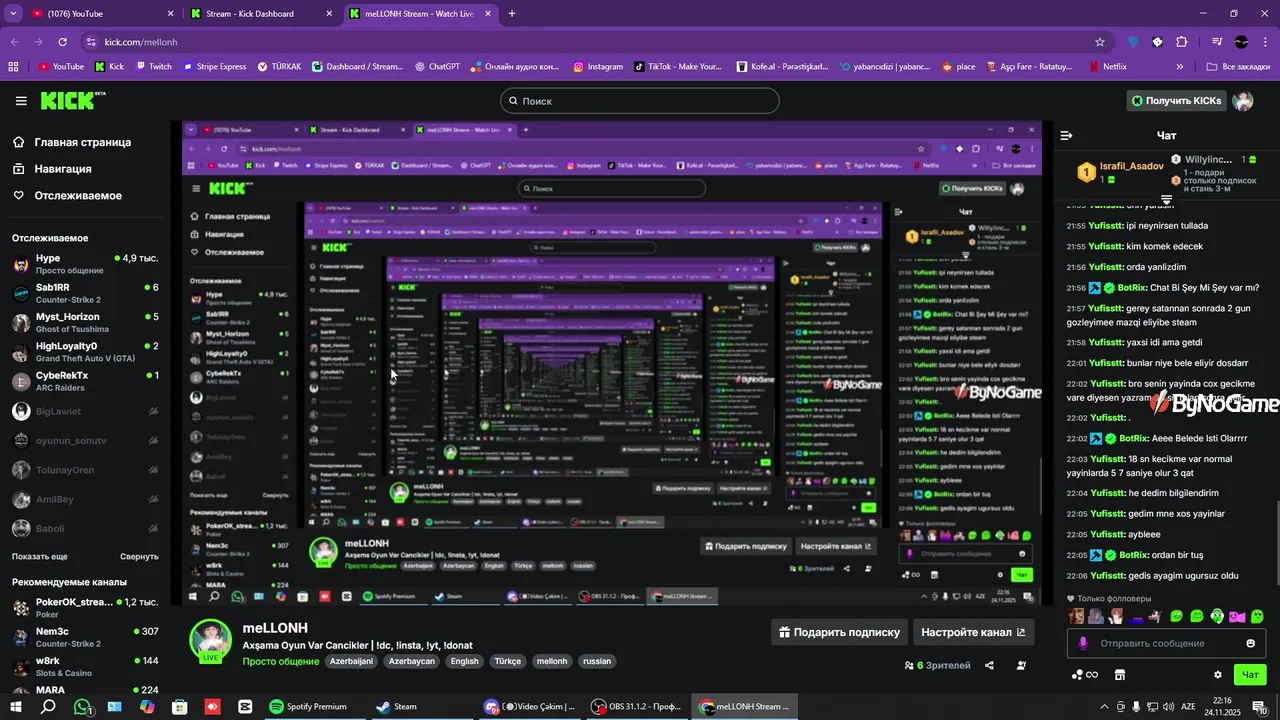Viewport: 1280px width, 720px height.
Task: Collapse followed list with Свернуть
Action: pyautogui.click(x=139, y=556)
